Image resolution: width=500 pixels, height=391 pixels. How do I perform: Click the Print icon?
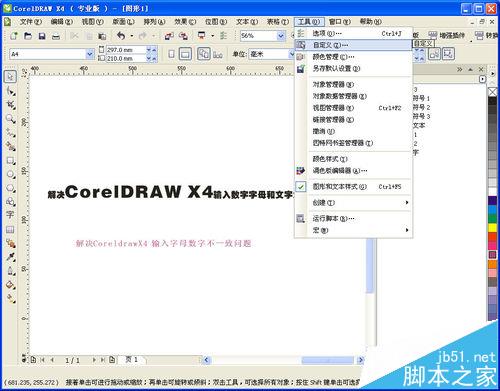click(x=56, y=36)
